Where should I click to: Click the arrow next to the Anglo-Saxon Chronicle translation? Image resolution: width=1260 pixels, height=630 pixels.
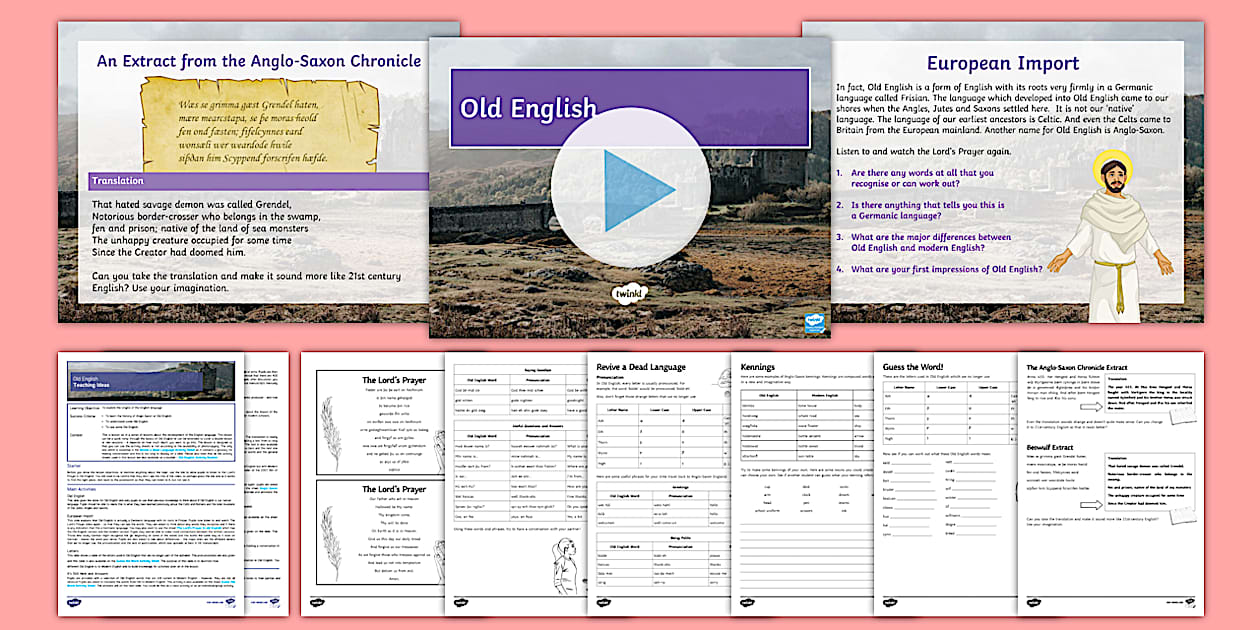[x=1090, y=406]
